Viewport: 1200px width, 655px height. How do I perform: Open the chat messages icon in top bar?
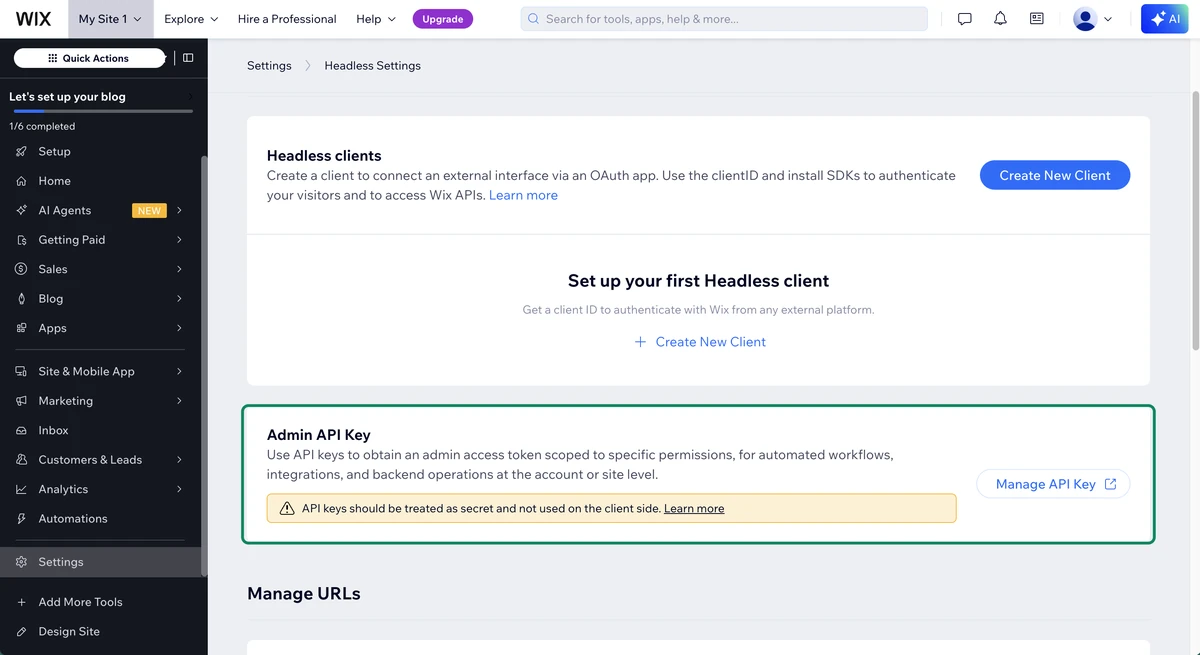[964, 19]
